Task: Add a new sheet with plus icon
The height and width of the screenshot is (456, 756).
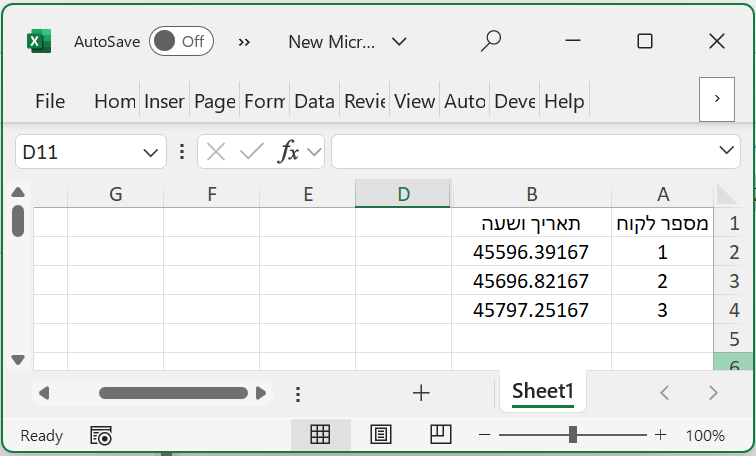Action: coord(421,393)
